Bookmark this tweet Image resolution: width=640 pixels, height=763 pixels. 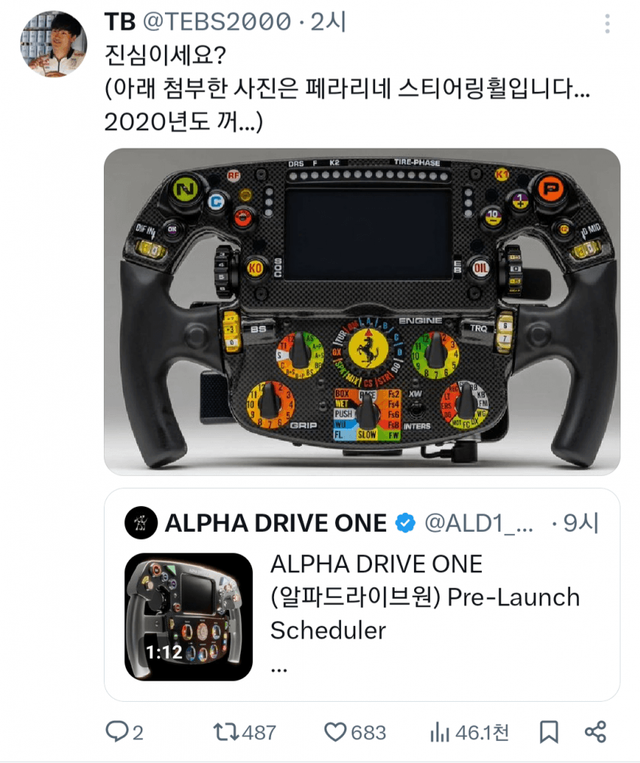point(549,732)
